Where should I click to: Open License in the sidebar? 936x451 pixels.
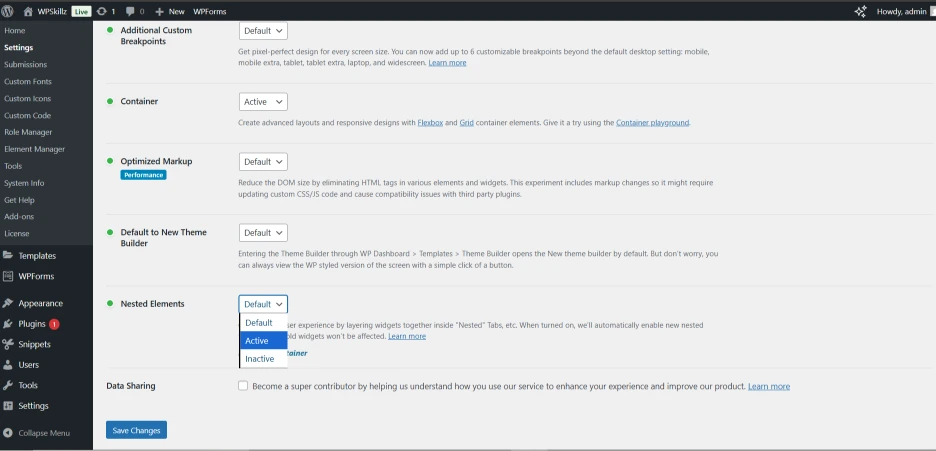pyautogui.click(x=17, y=233)
